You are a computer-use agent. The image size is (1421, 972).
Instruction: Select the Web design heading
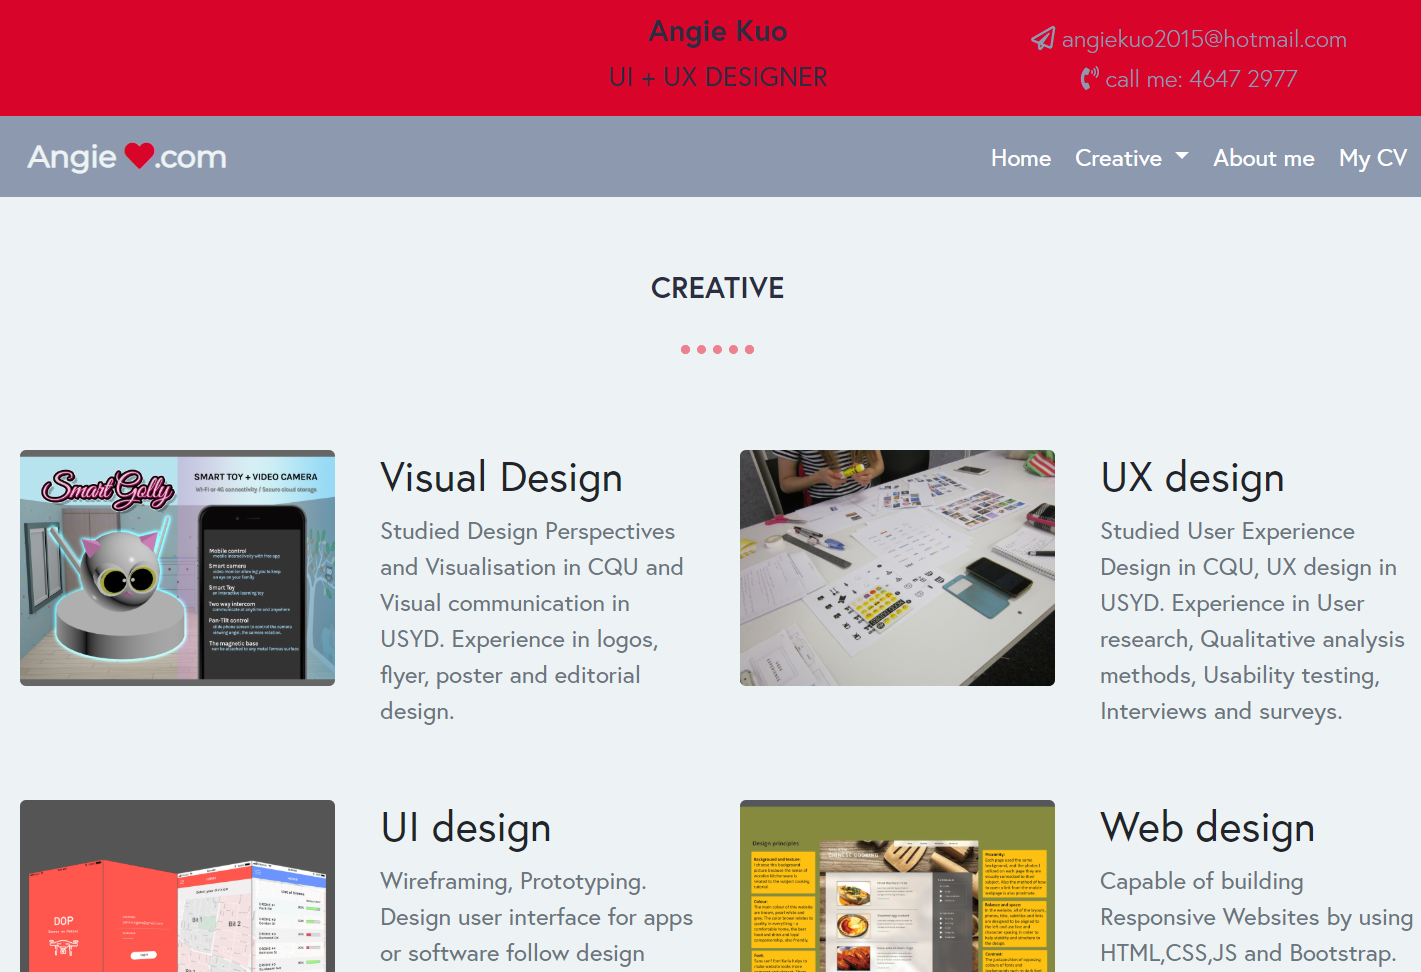1207,828
